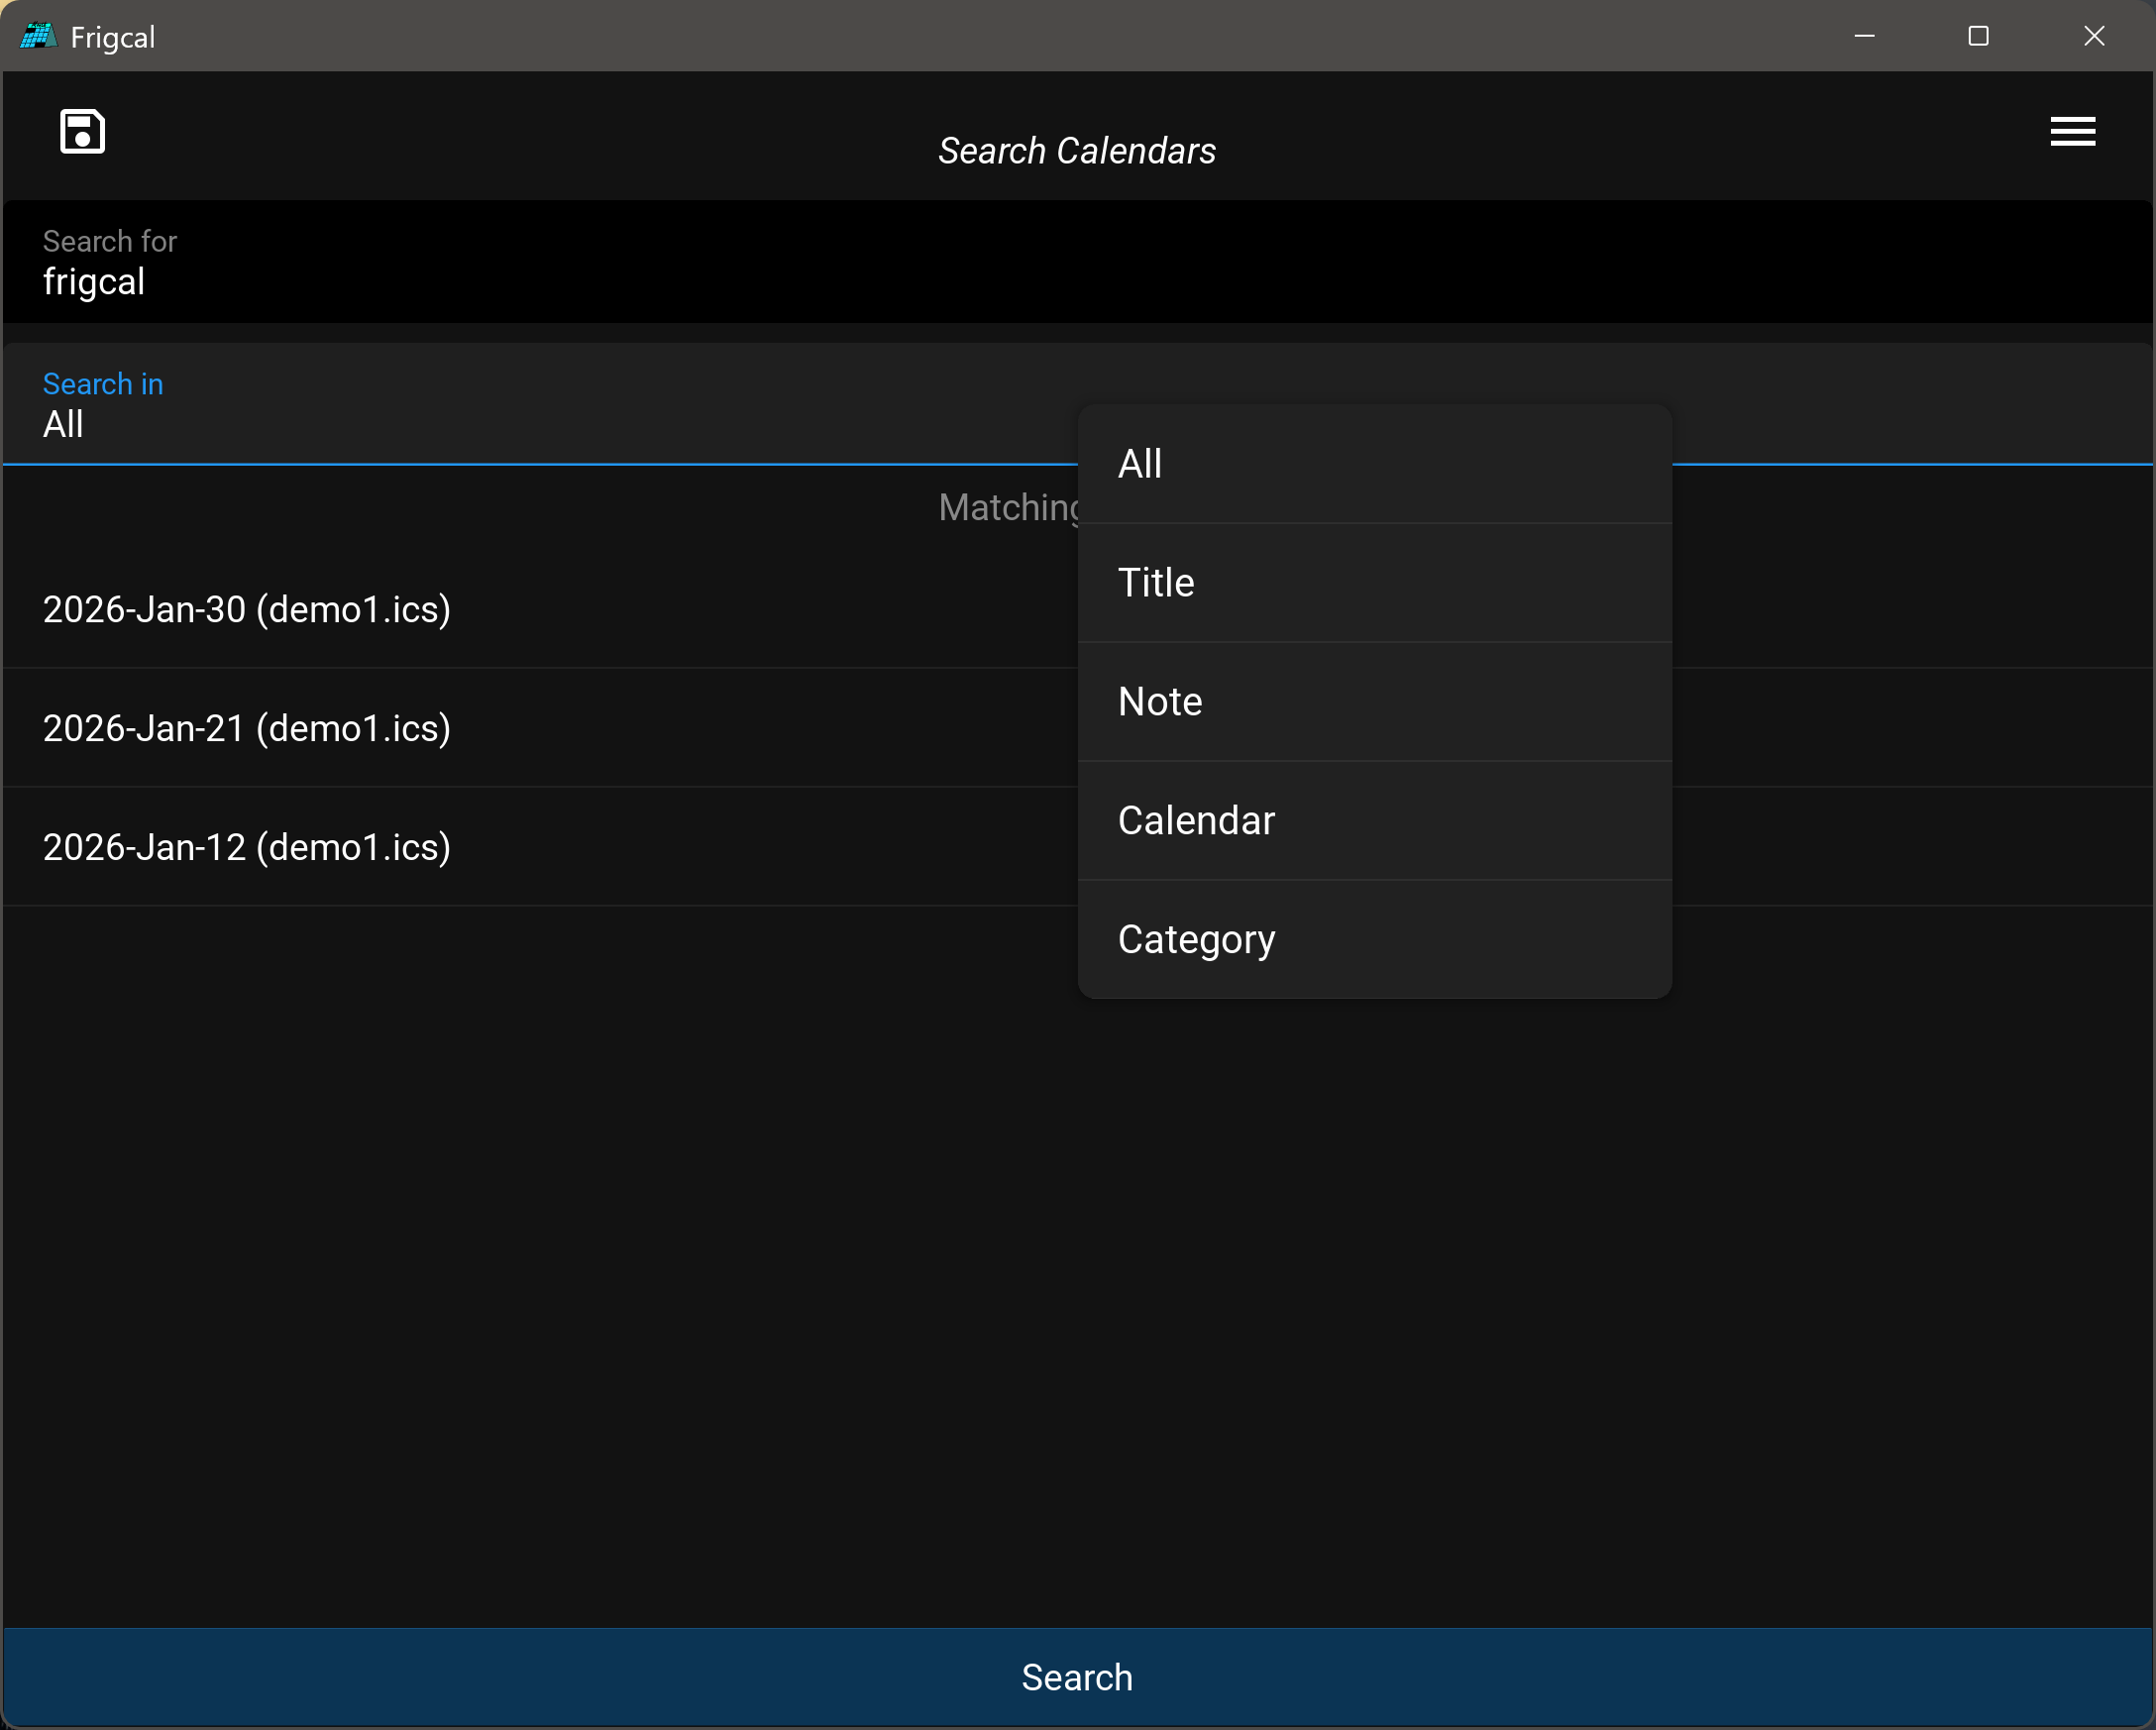Choose Calendar from the dropdown list
The height and width of the screenshot is (1730, 2156).
tap(1374, 821)
